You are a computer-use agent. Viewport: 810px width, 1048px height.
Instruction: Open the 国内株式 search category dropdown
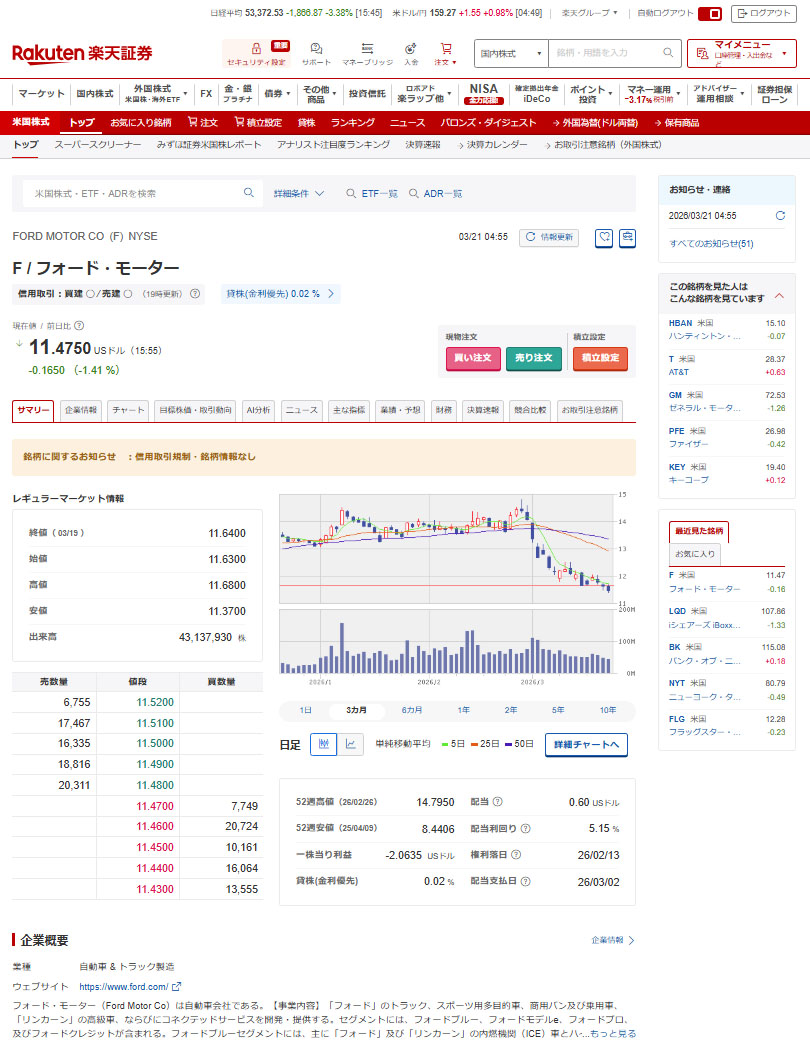[511, 53]
